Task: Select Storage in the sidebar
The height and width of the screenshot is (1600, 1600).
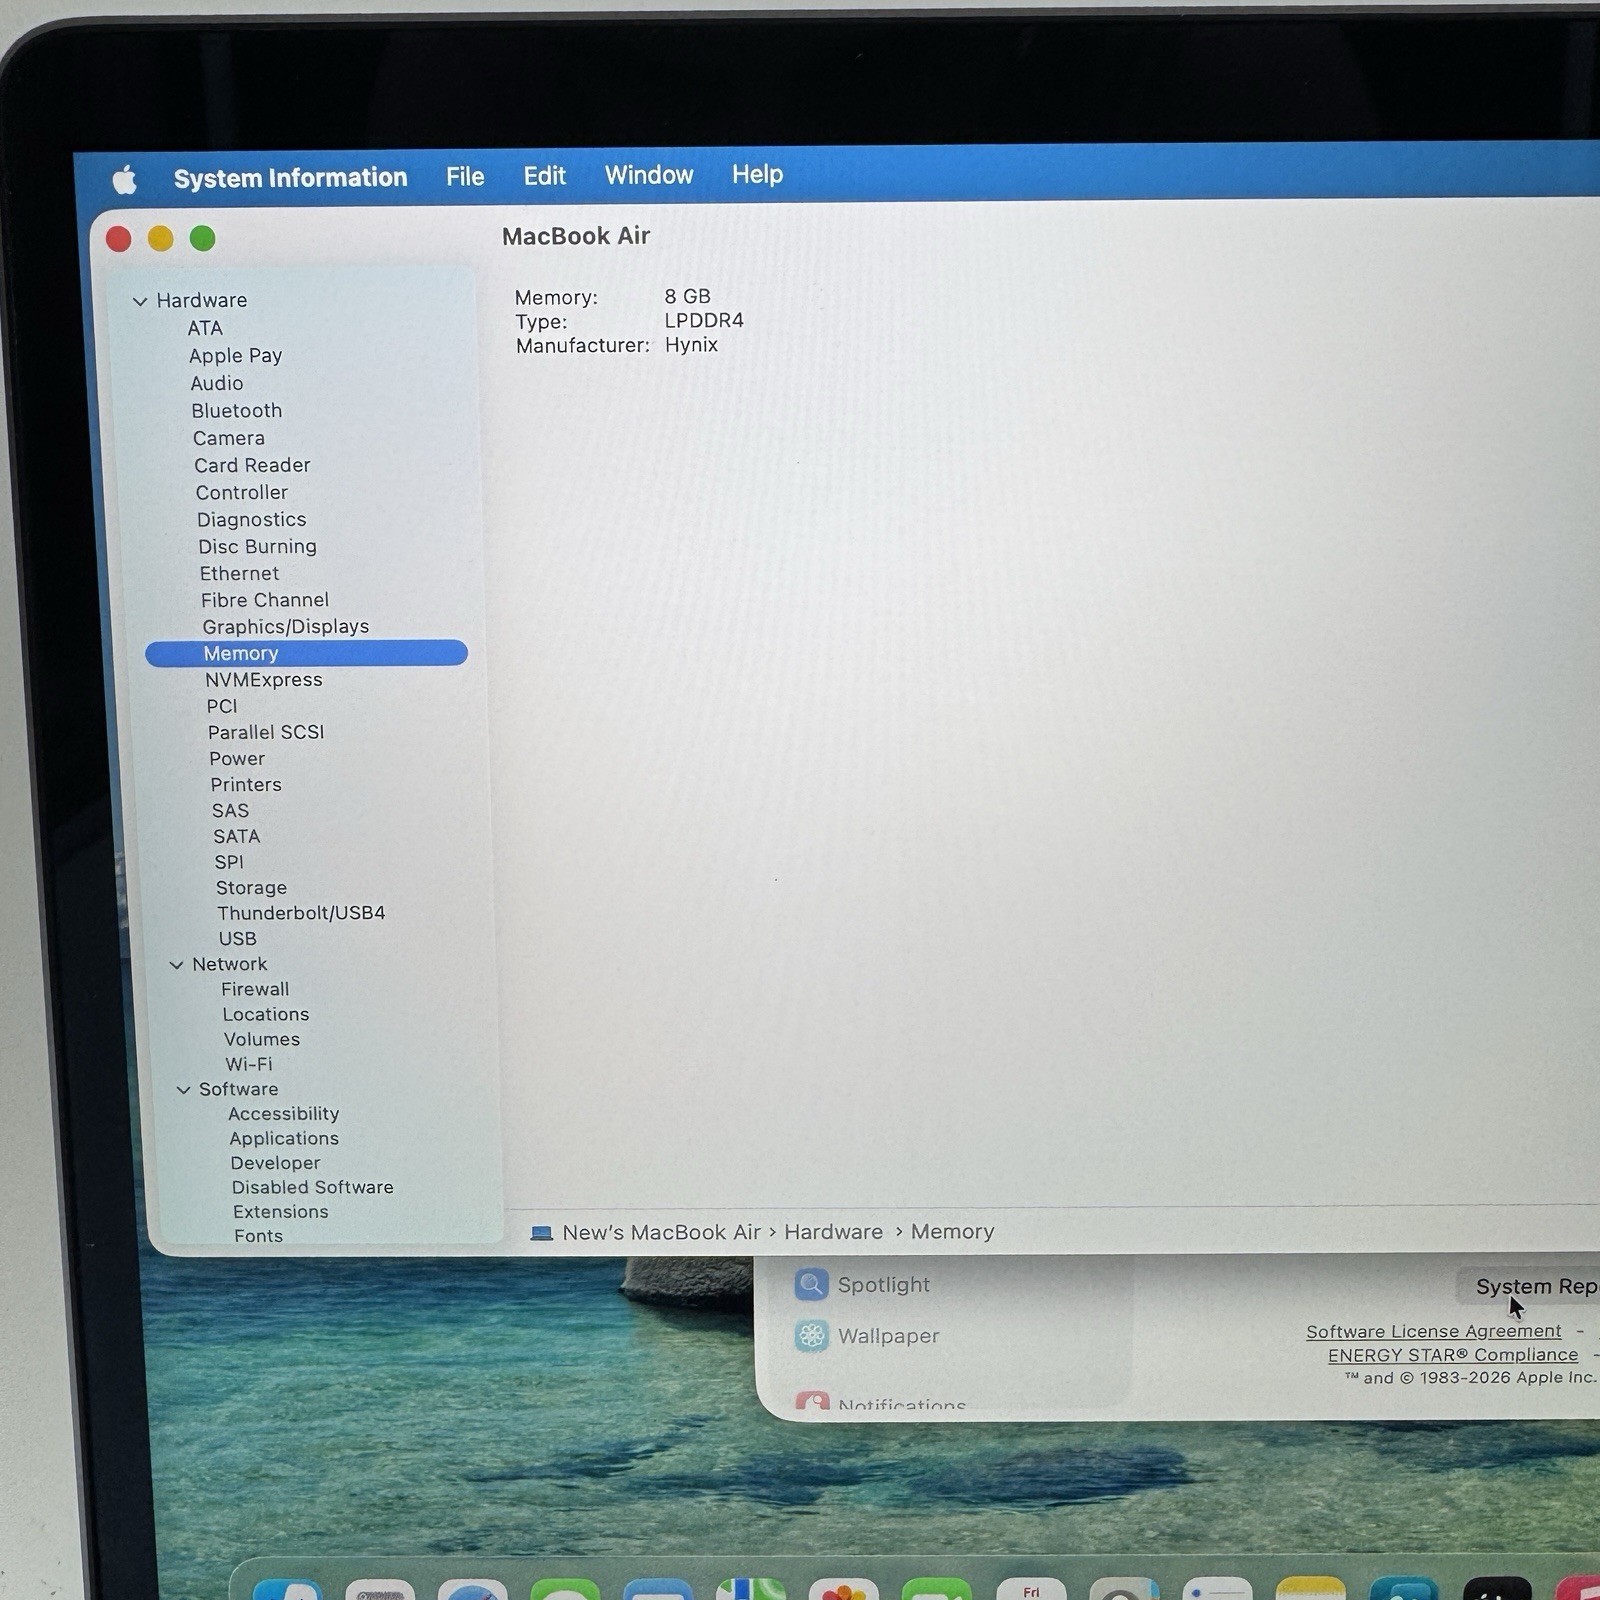Action: [251, 888]
